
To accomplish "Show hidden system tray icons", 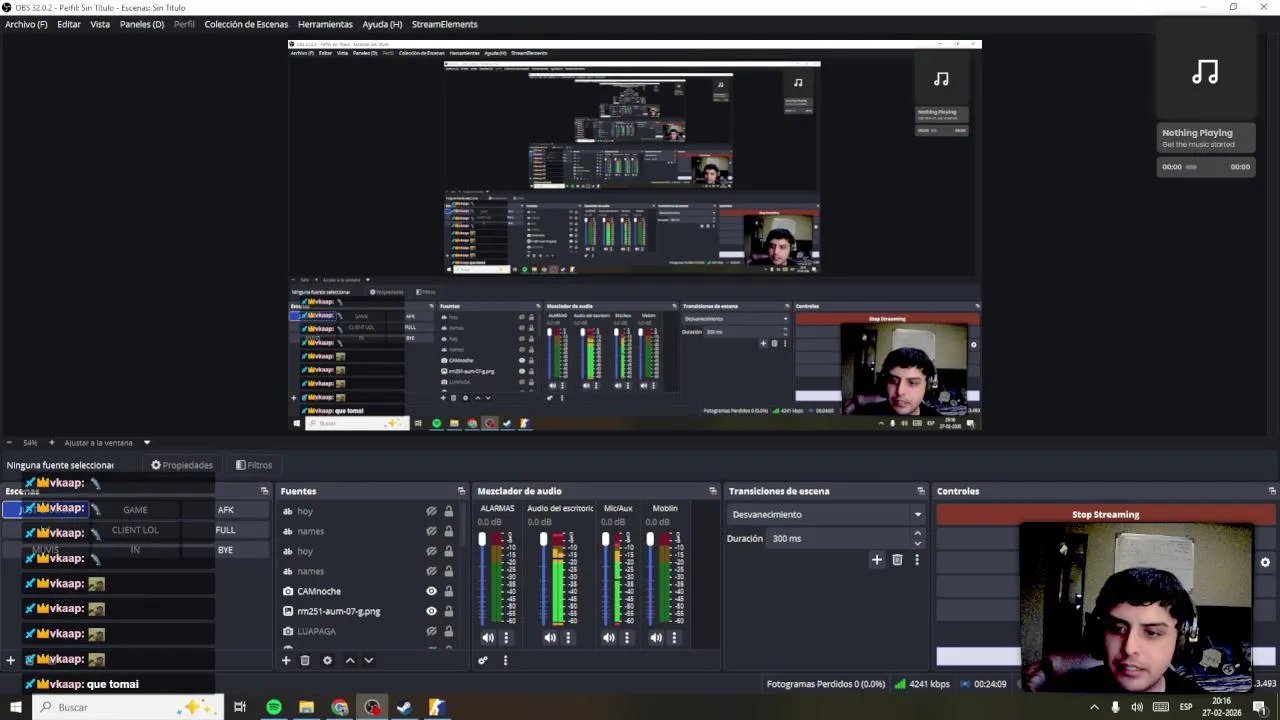I will [1094, 707].
